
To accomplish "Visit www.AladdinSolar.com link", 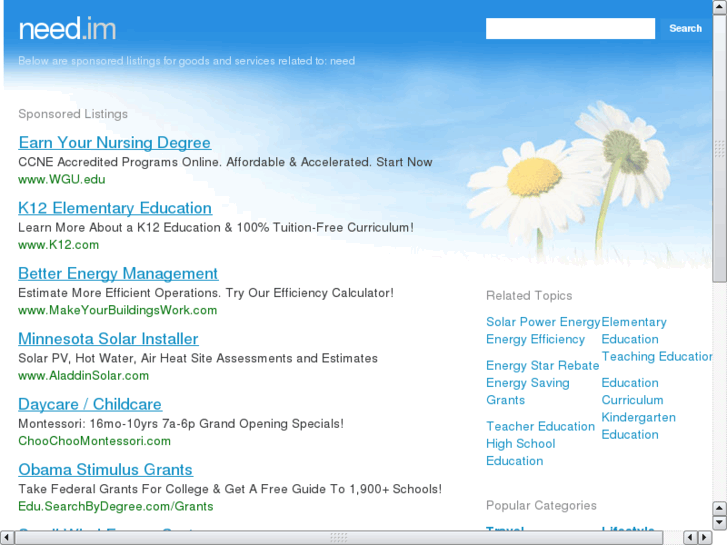I will click(83, 375).
